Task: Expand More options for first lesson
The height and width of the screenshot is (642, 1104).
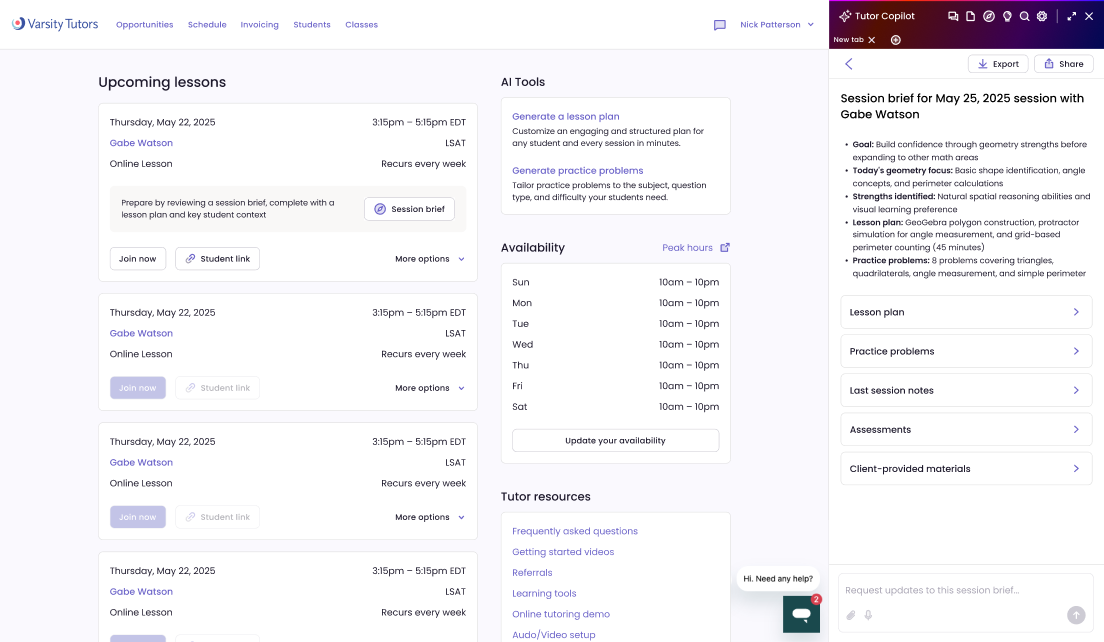Action: click(x=429, y=259)
